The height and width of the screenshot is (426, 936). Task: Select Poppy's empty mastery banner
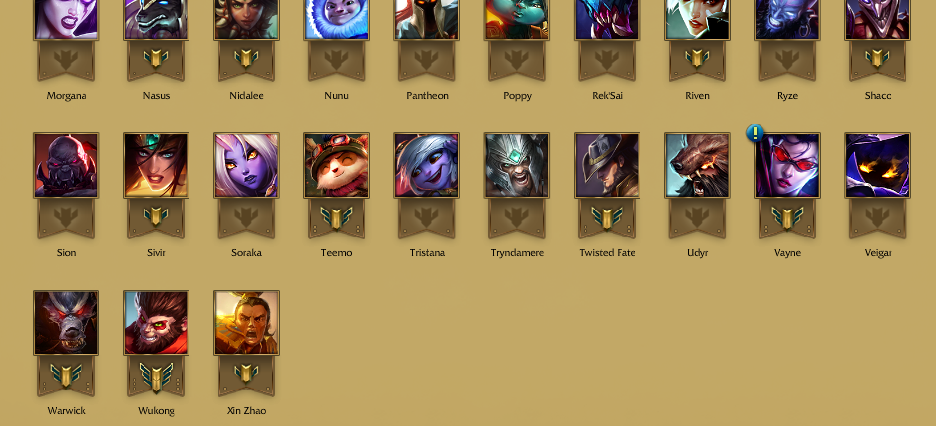click(516, 61)
